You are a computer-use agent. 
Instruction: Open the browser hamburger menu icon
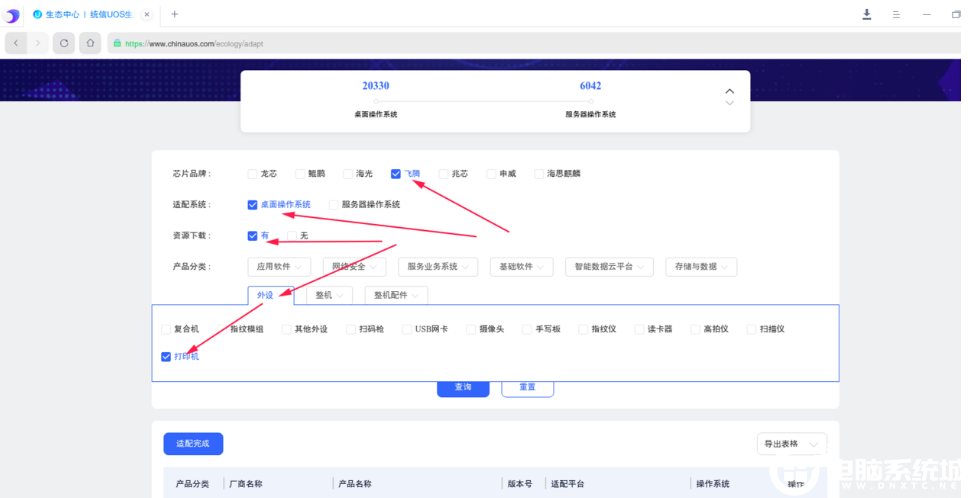pos(897,14)
